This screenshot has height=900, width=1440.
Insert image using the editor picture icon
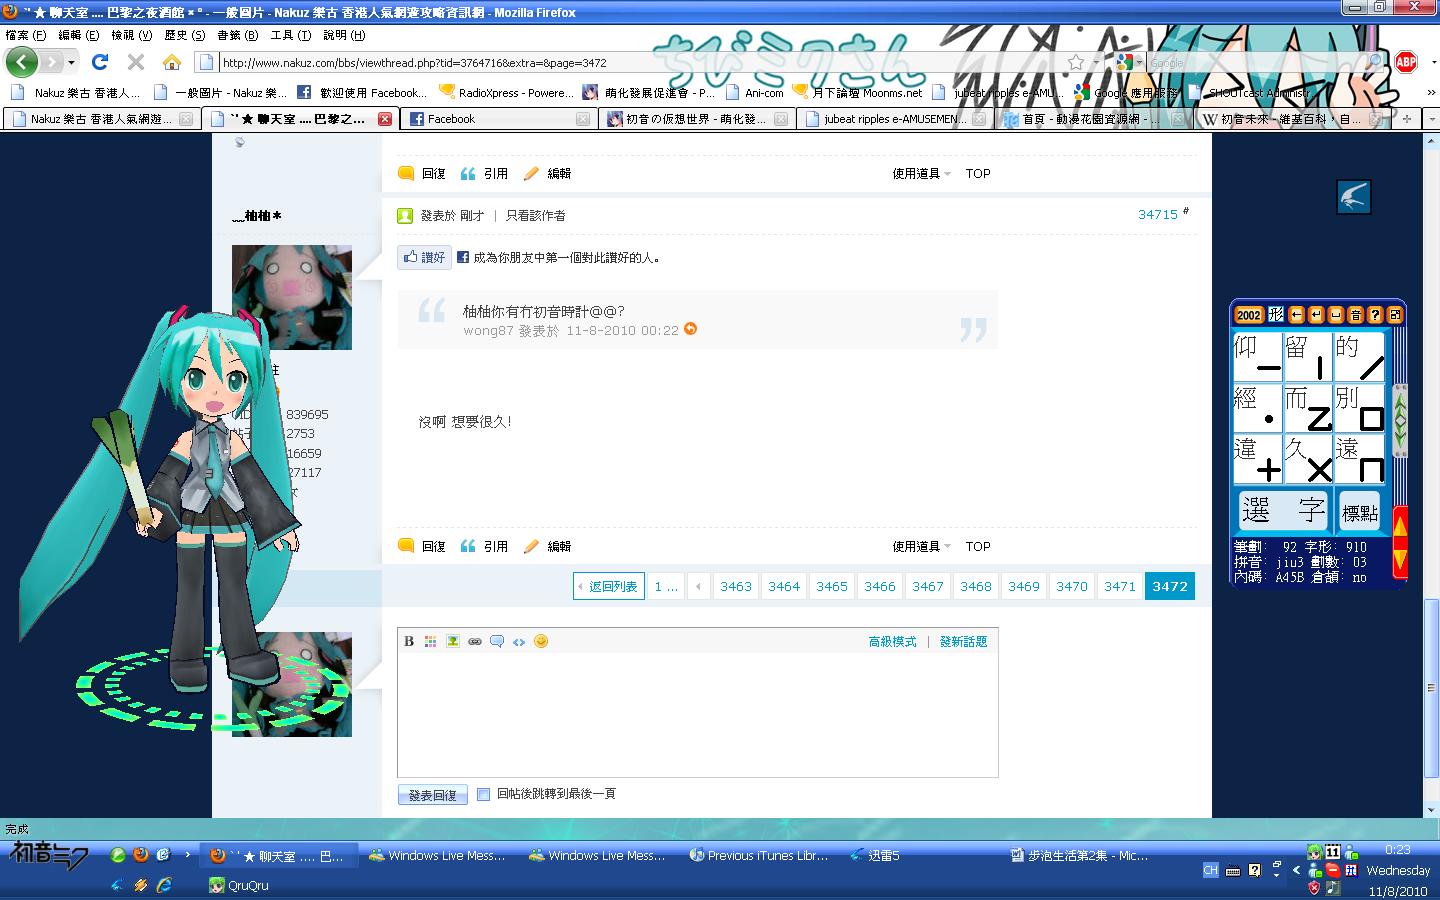(x=453, y=641)
